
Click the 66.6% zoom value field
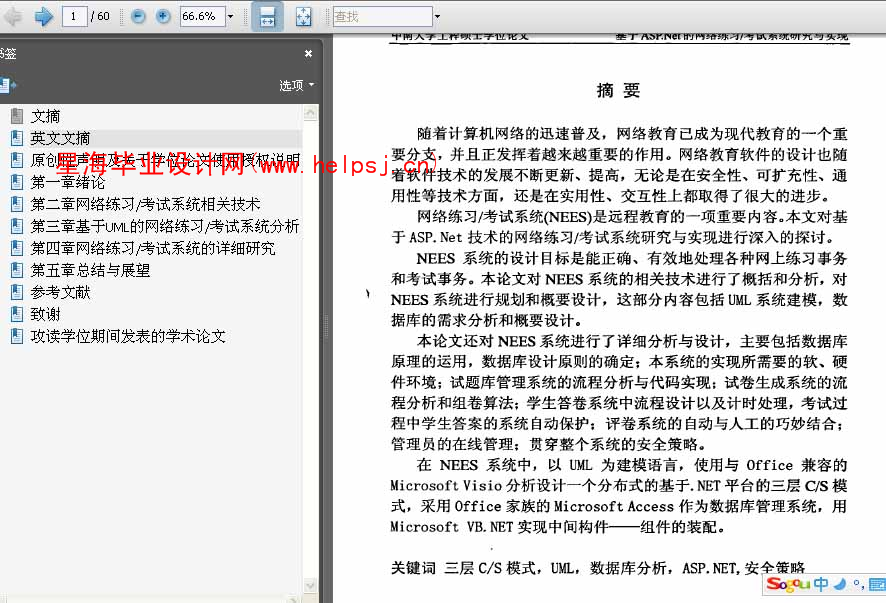202,16
